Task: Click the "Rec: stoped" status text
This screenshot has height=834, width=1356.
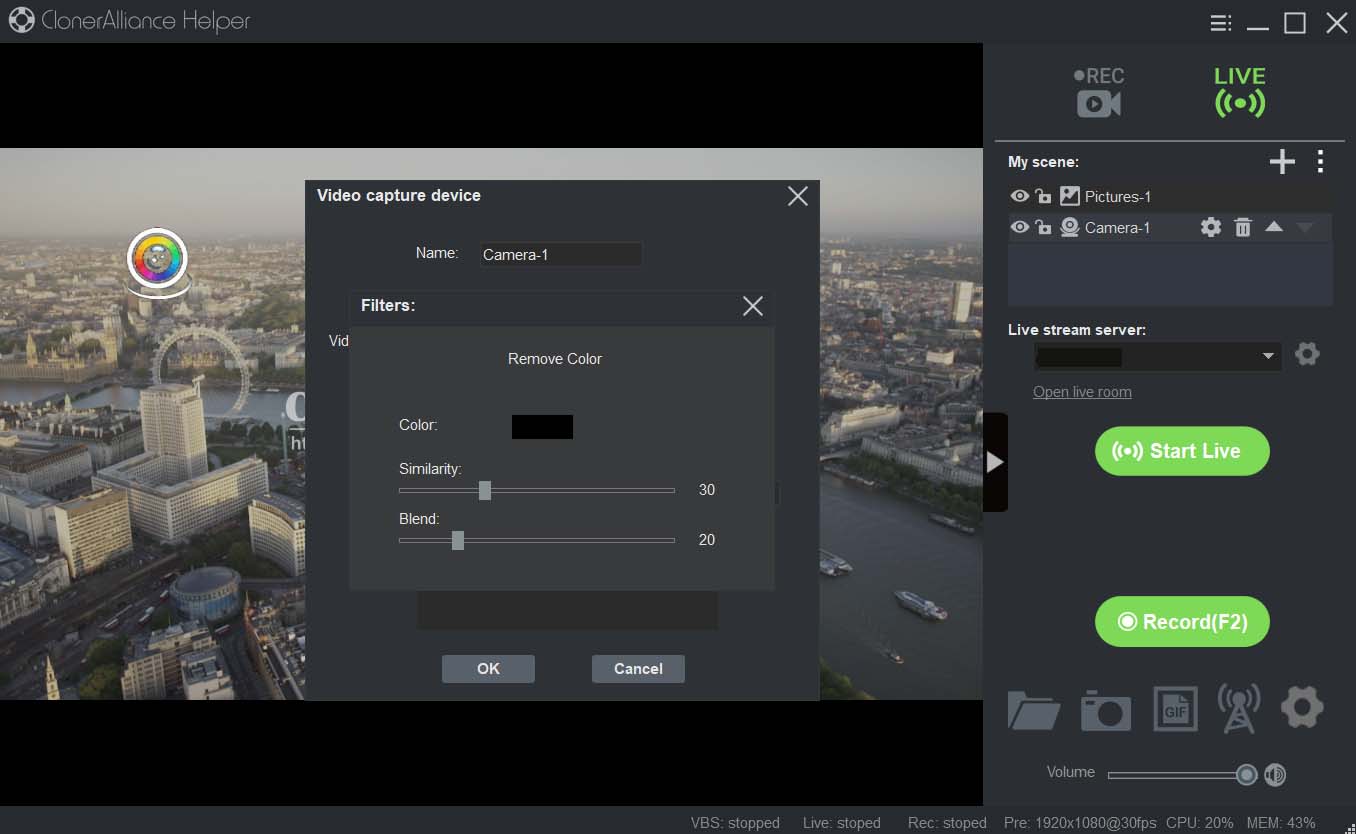Action: (x=947, y=823)
